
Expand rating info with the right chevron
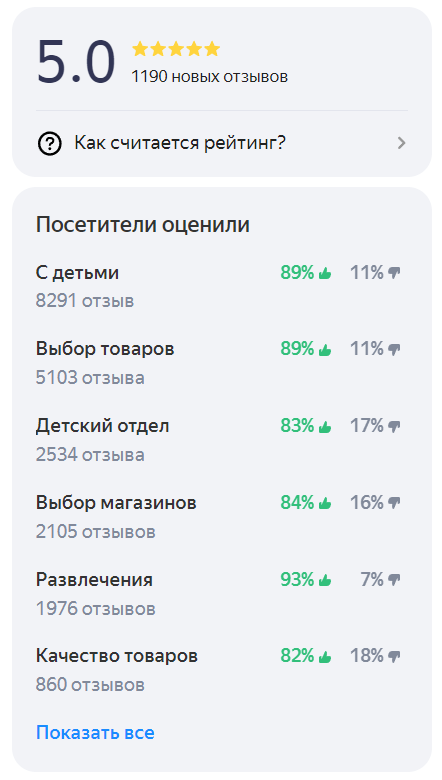(x=401, y=144)
